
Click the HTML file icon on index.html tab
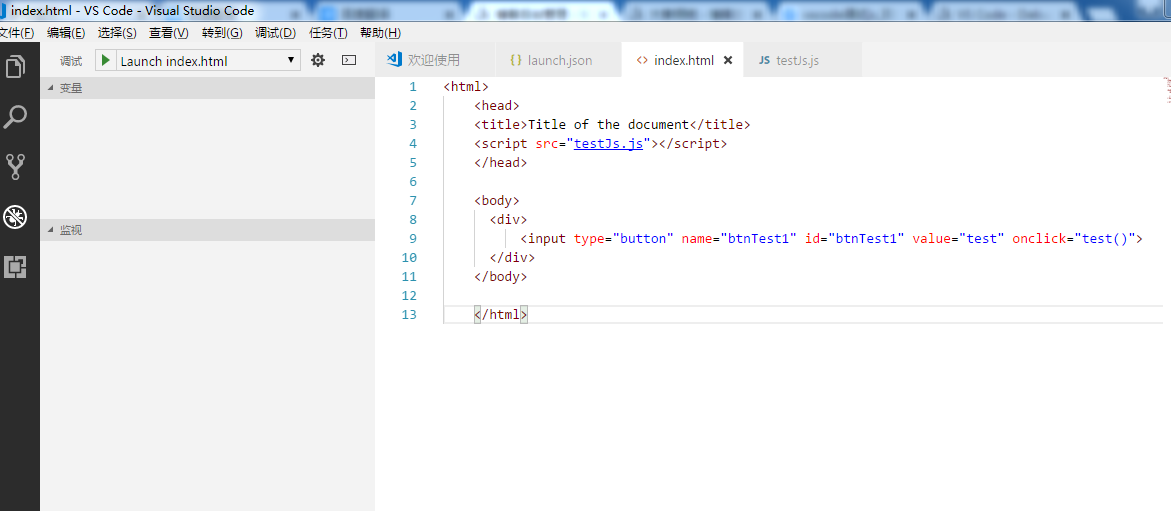click(x=642, y=61)
